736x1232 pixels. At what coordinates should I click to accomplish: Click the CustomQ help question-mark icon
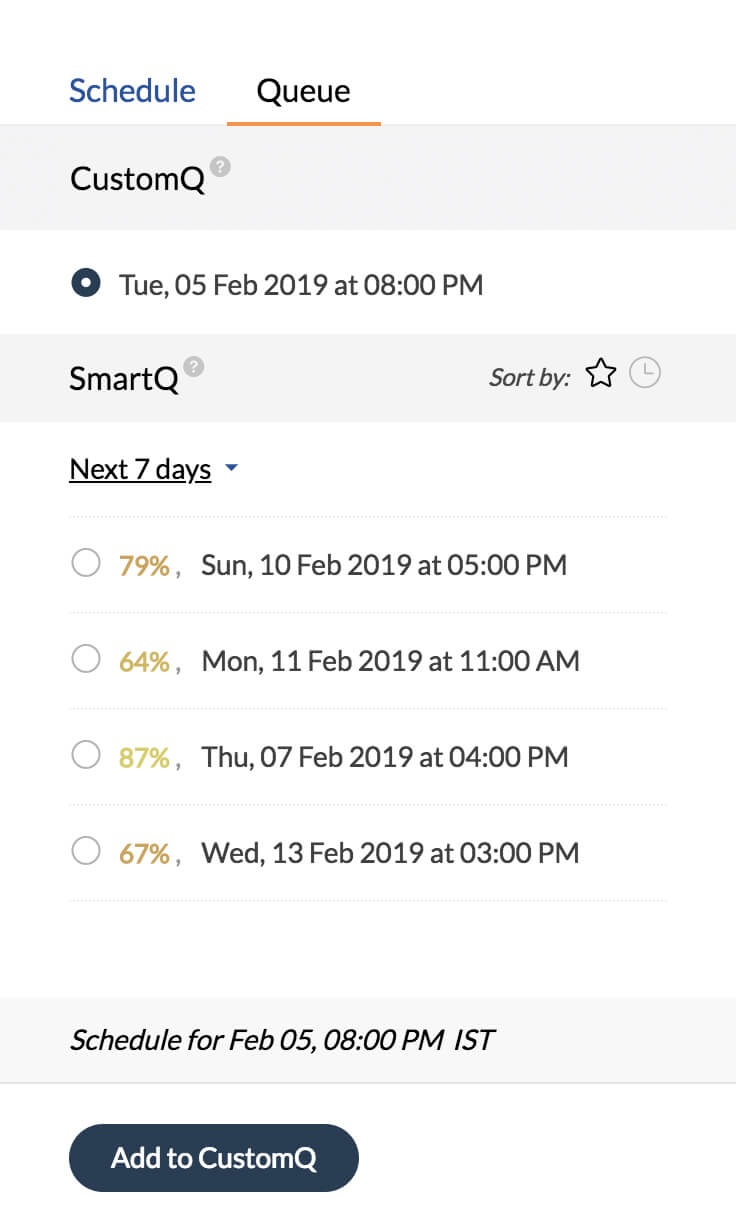tap(221, 166)
